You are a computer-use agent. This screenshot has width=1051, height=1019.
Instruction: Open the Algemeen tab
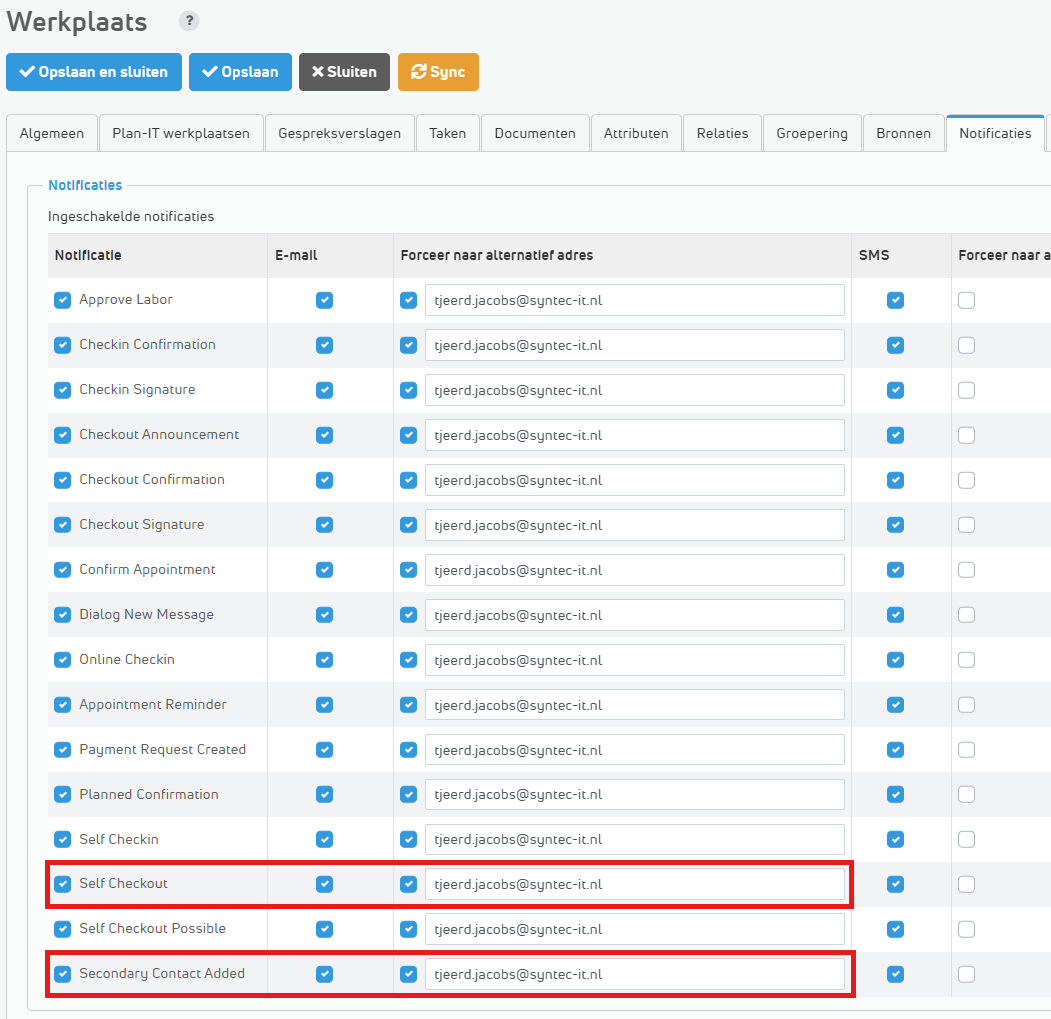click(52, 133)
